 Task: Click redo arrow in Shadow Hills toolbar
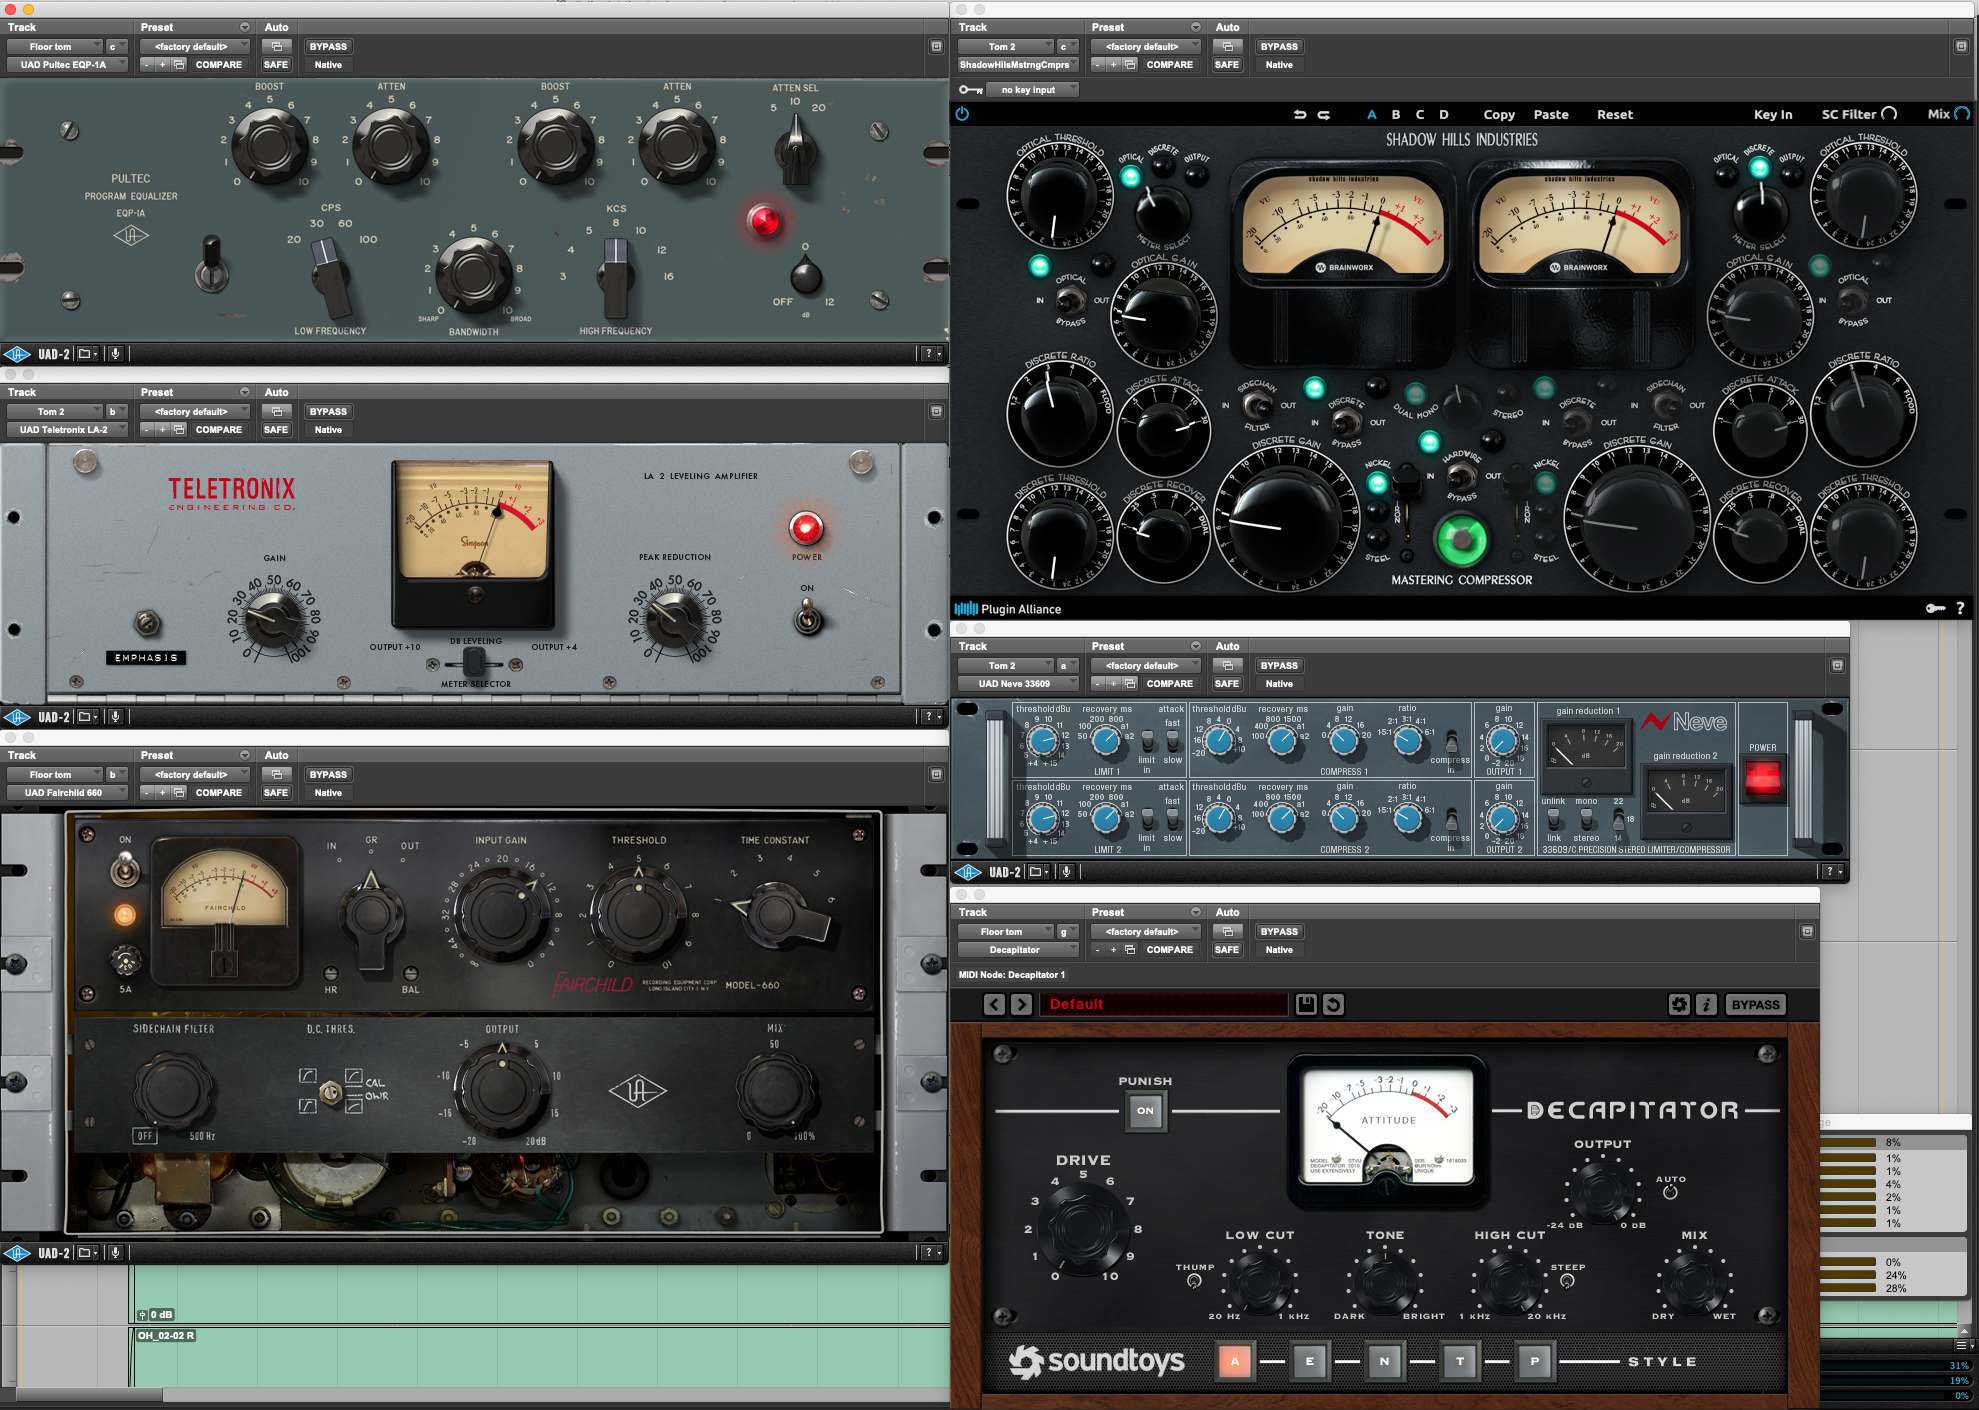point(1324,115)
